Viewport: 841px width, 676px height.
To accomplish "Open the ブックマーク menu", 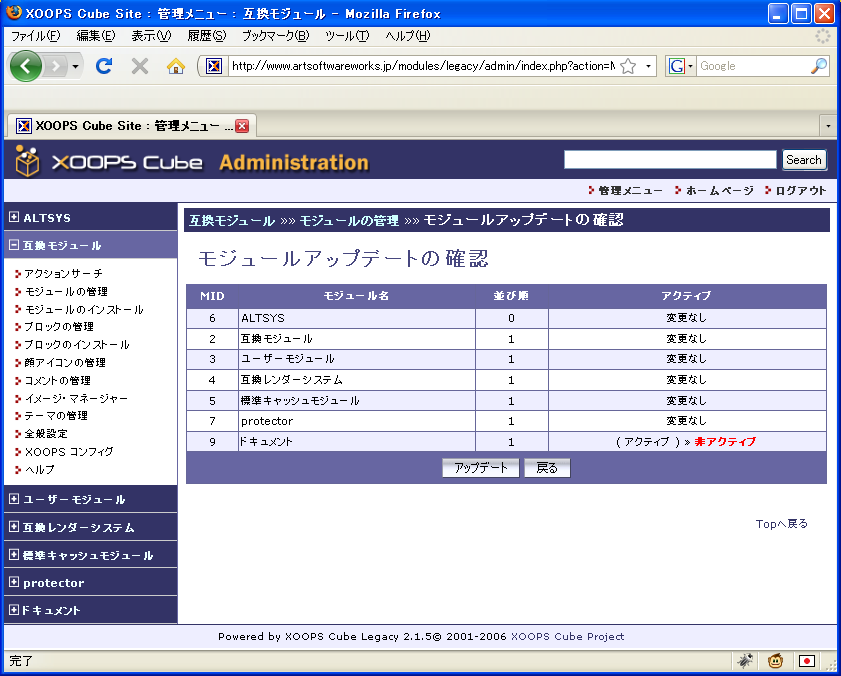I will (x=275, y=36).
